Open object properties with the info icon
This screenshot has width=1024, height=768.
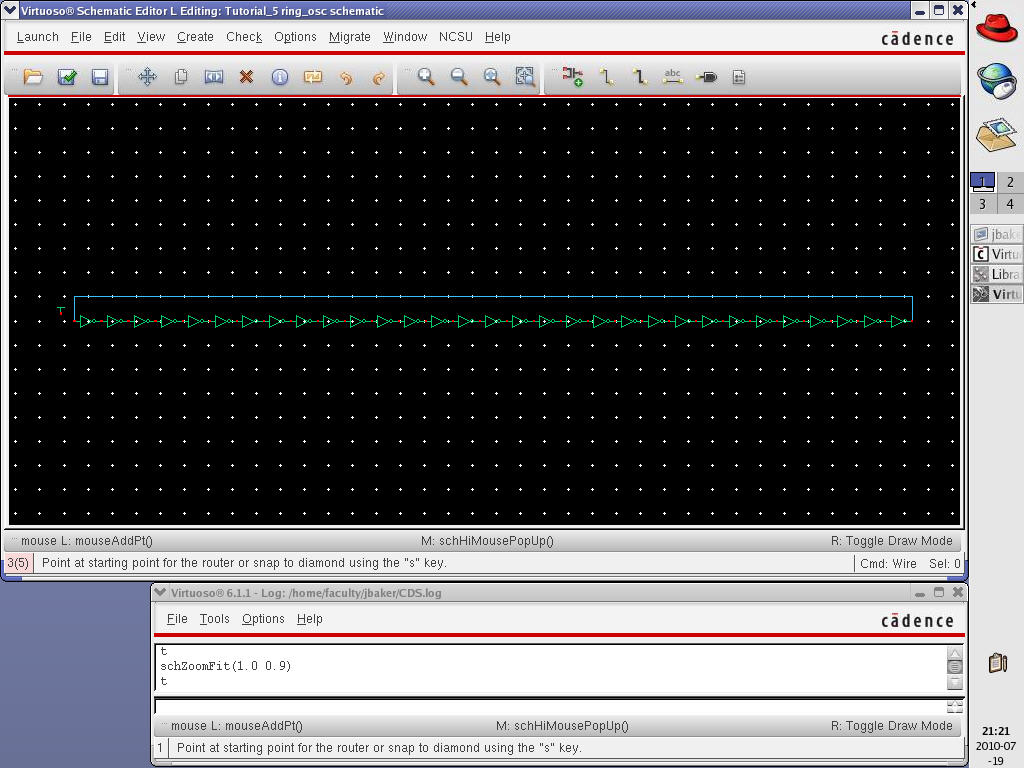coord(280,77)
